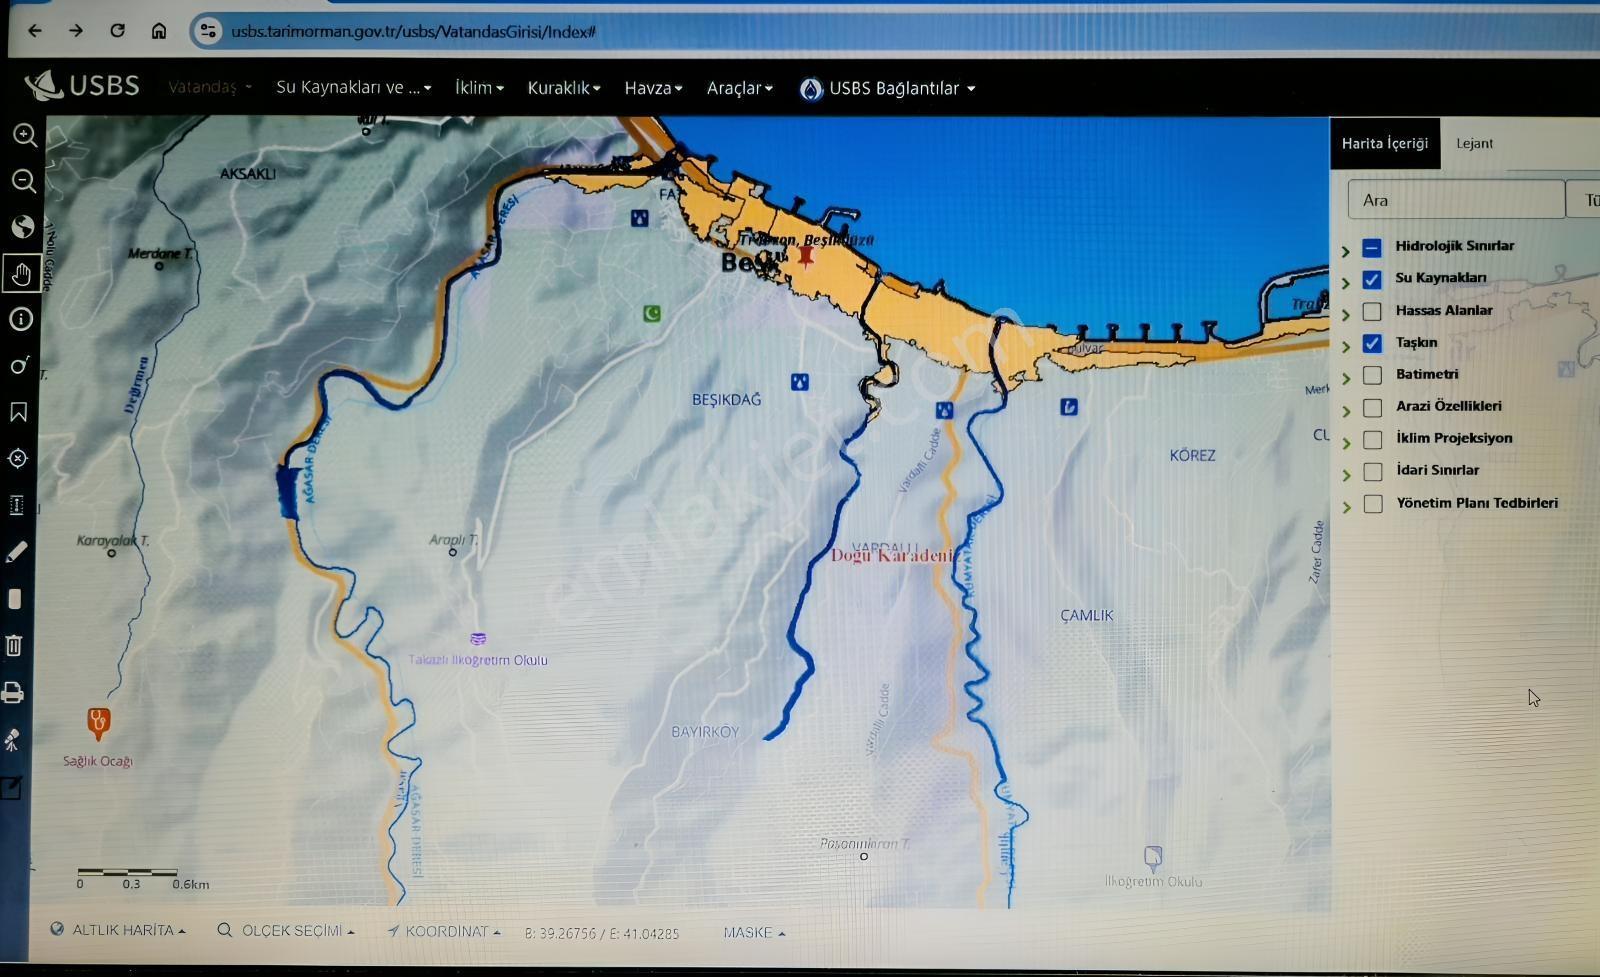Viewport: 1600px width, 977px height.
Task: Open the İklim menu
Action: (479, 88)
